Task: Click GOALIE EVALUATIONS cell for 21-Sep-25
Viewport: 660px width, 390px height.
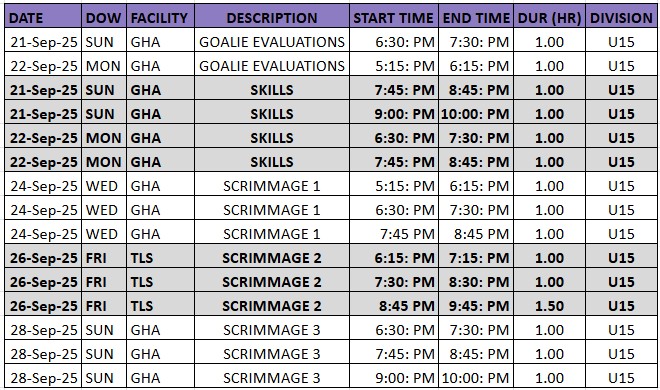Action: tap(272, 42)
